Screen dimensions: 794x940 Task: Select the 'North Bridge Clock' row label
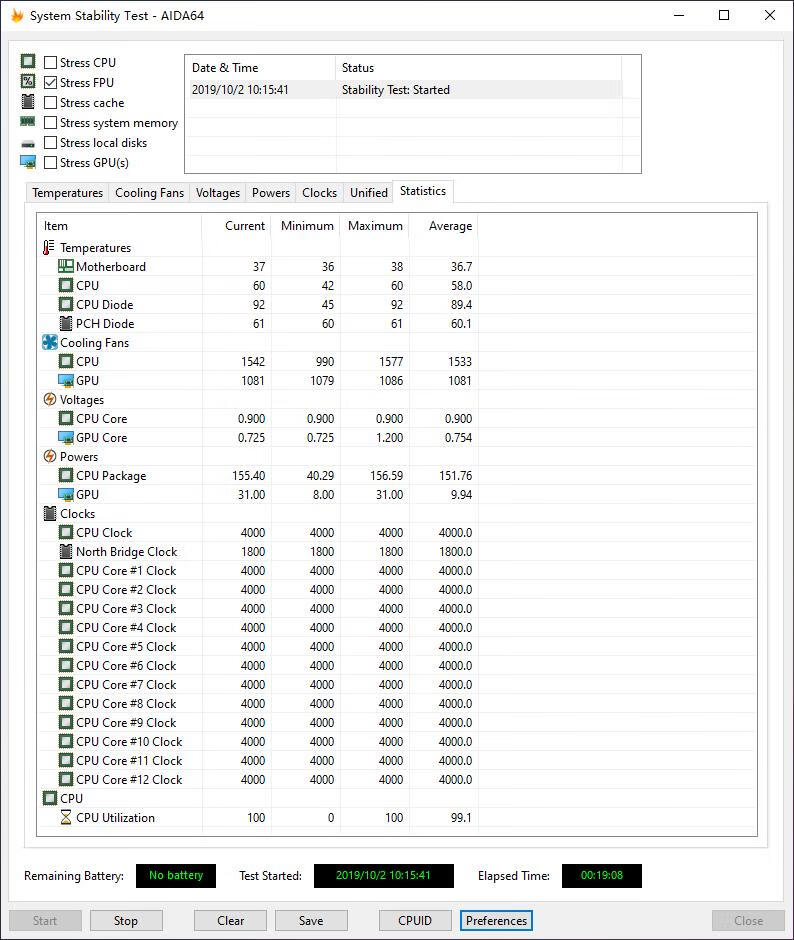(x=127, y=552)
